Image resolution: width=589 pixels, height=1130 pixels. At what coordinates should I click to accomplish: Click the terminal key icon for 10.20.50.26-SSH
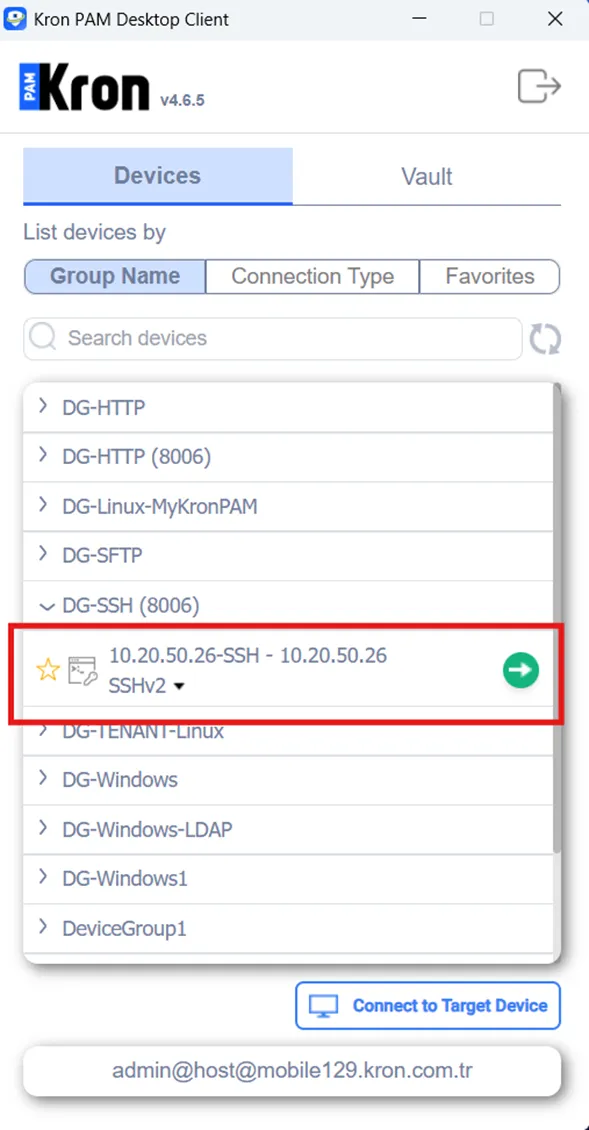tap(82, 670)
